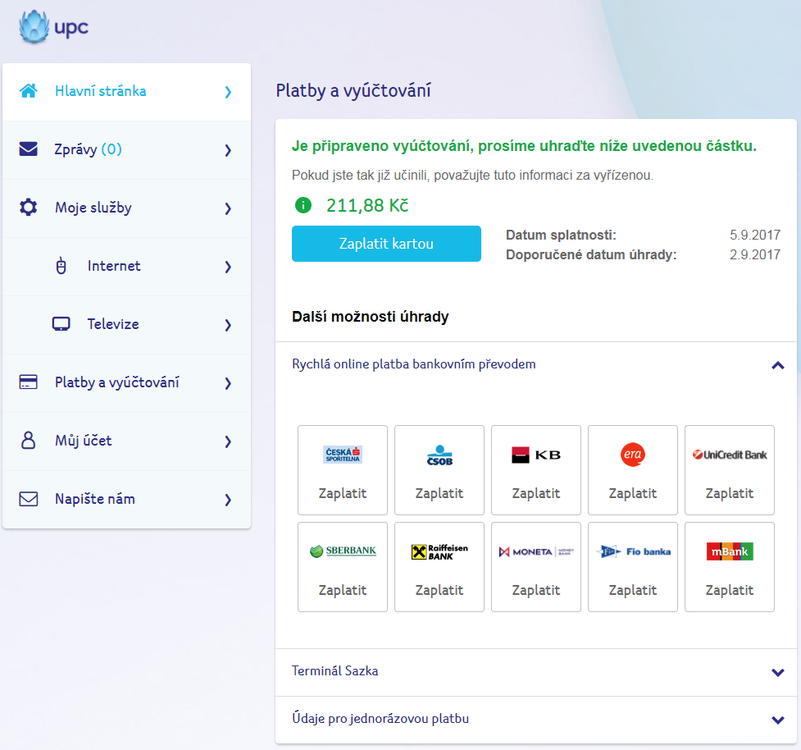Click the Další možnosti úhrady heading
This screenshot has height=750, width=801.
pos(370,317)
